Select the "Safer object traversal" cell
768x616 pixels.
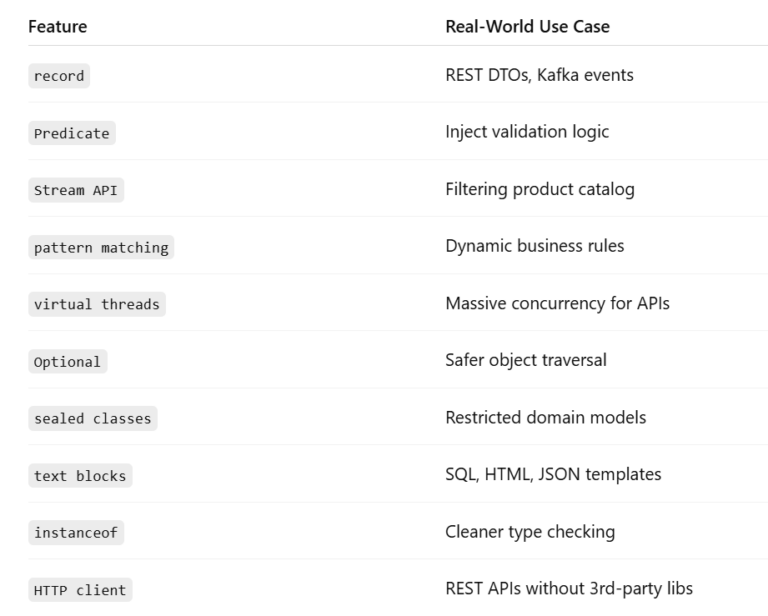coord(526,360)
